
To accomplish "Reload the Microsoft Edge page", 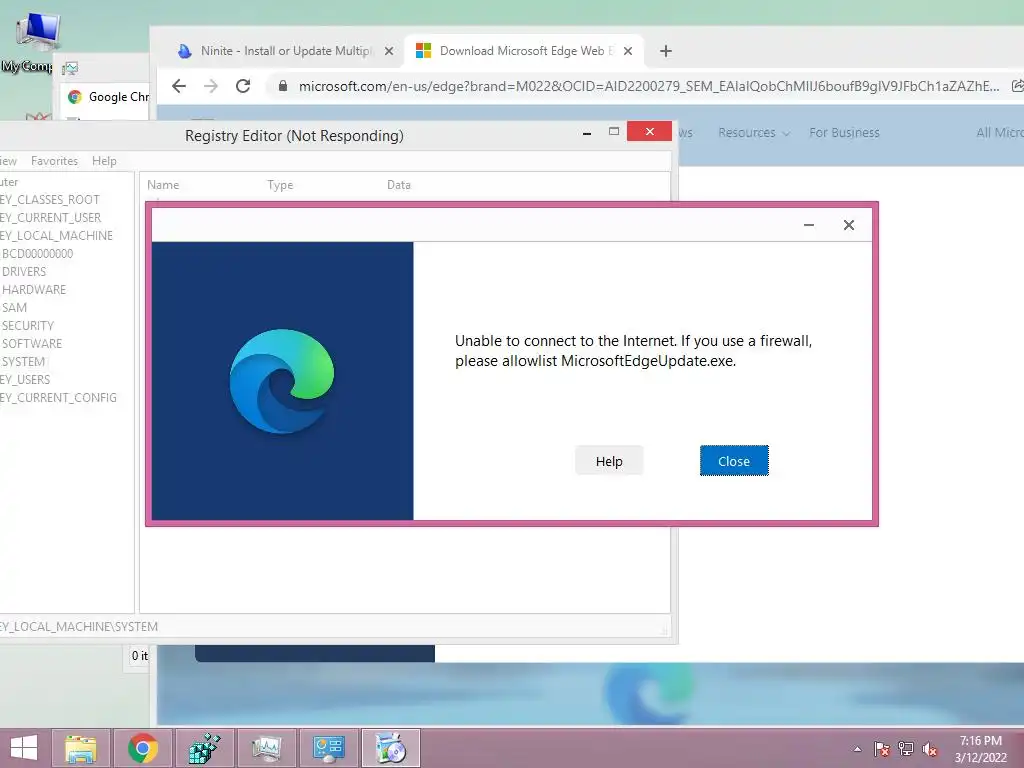I will click(x=243, y=86).
